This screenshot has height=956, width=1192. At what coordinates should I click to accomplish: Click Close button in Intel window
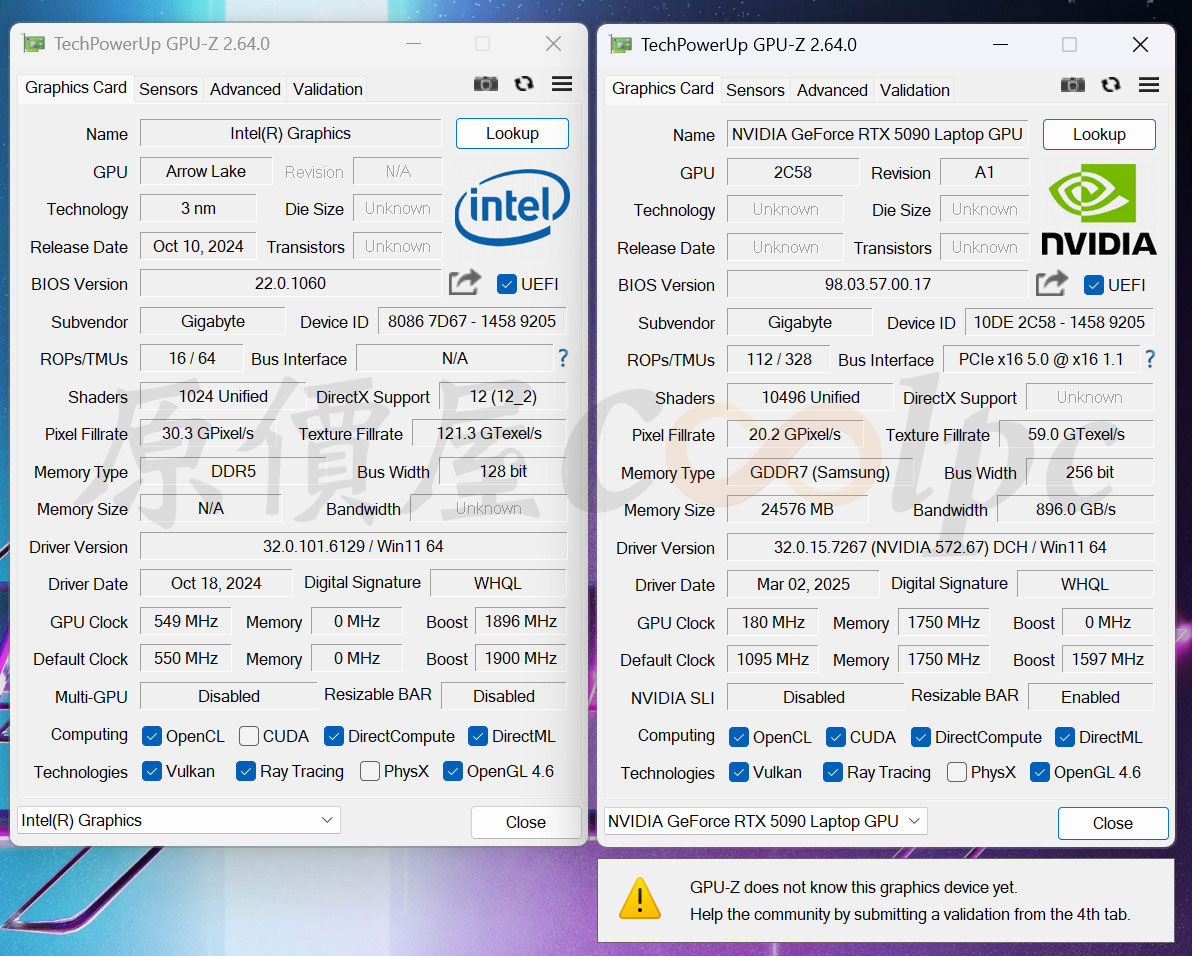526,822
